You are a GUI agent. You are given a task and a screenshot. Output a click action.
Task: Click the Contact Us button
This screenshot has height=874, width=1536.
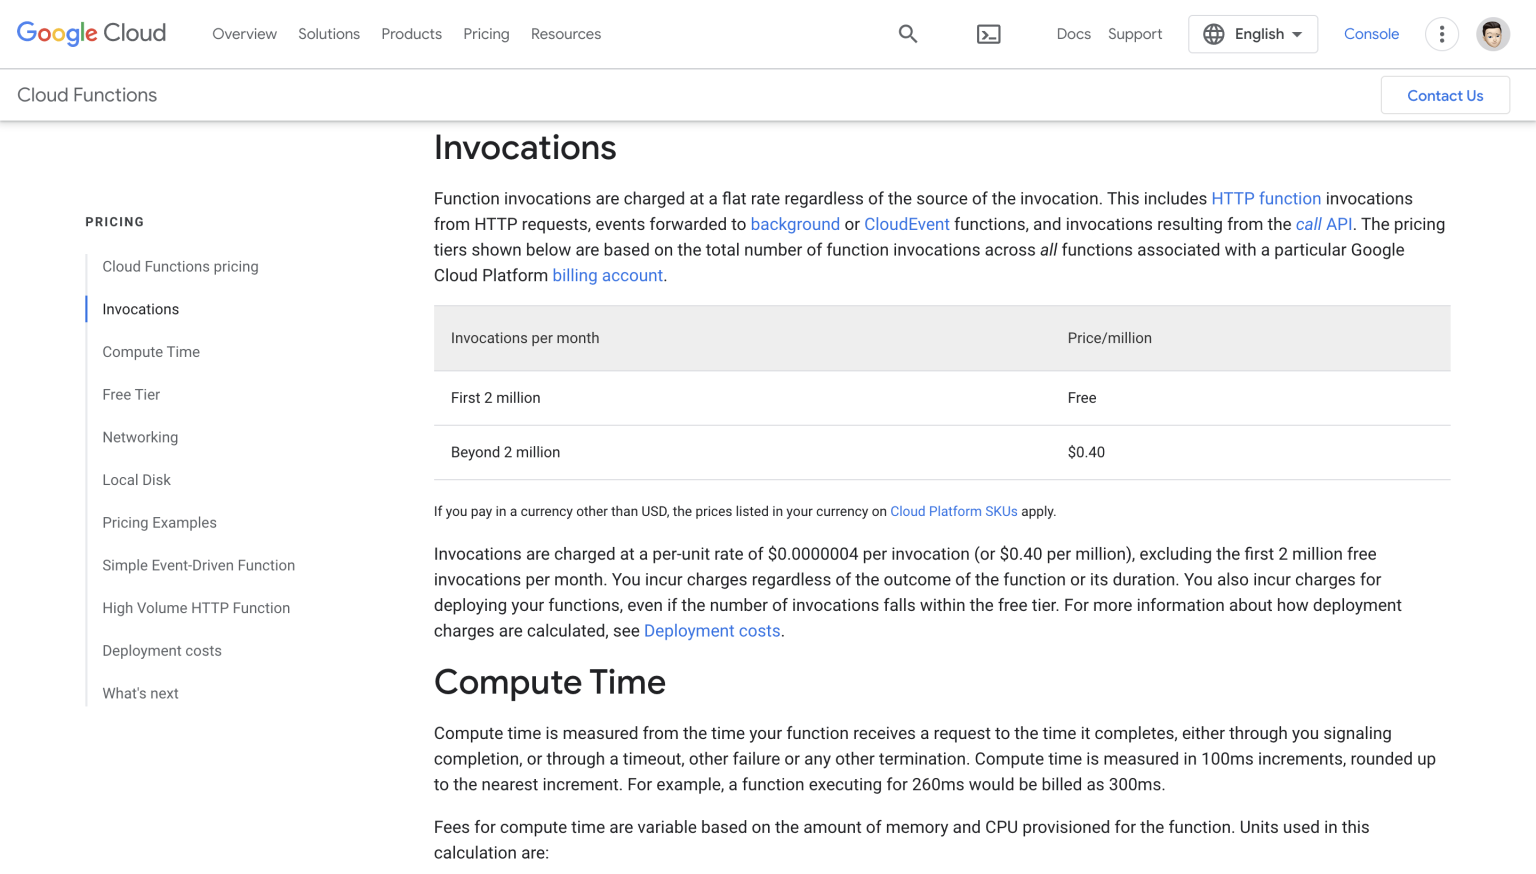click(1444, 95)
